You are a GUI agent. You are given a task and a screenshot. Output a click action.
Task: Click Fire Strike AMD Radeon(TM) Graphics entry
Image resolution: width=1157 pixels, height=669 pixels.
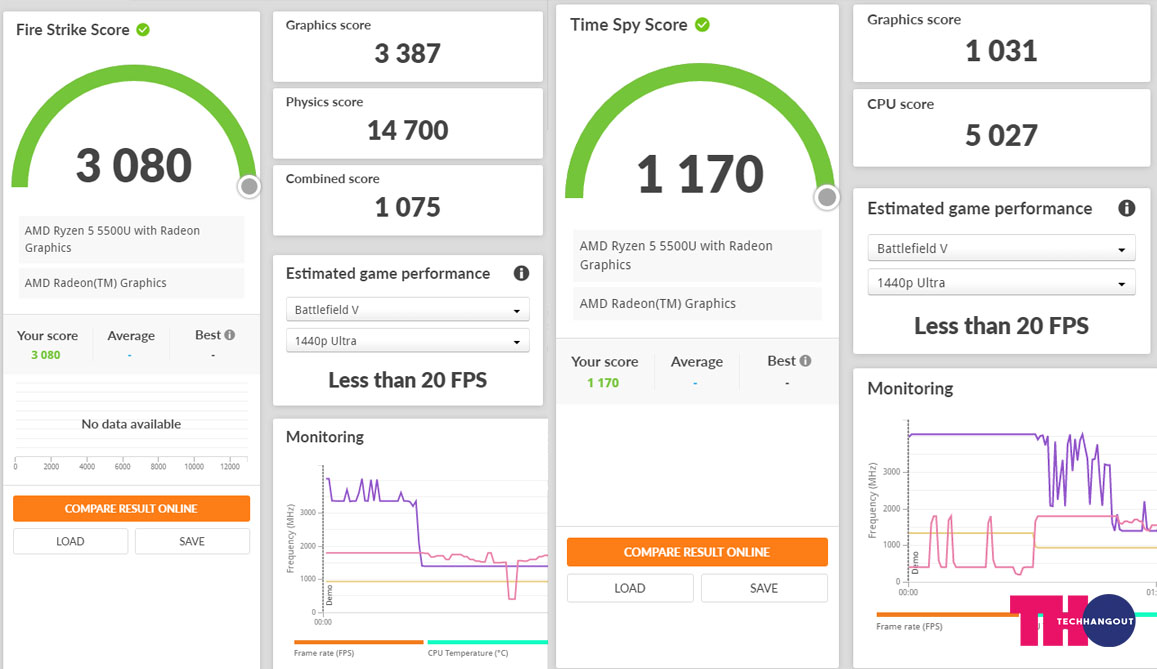click(131, 282)
